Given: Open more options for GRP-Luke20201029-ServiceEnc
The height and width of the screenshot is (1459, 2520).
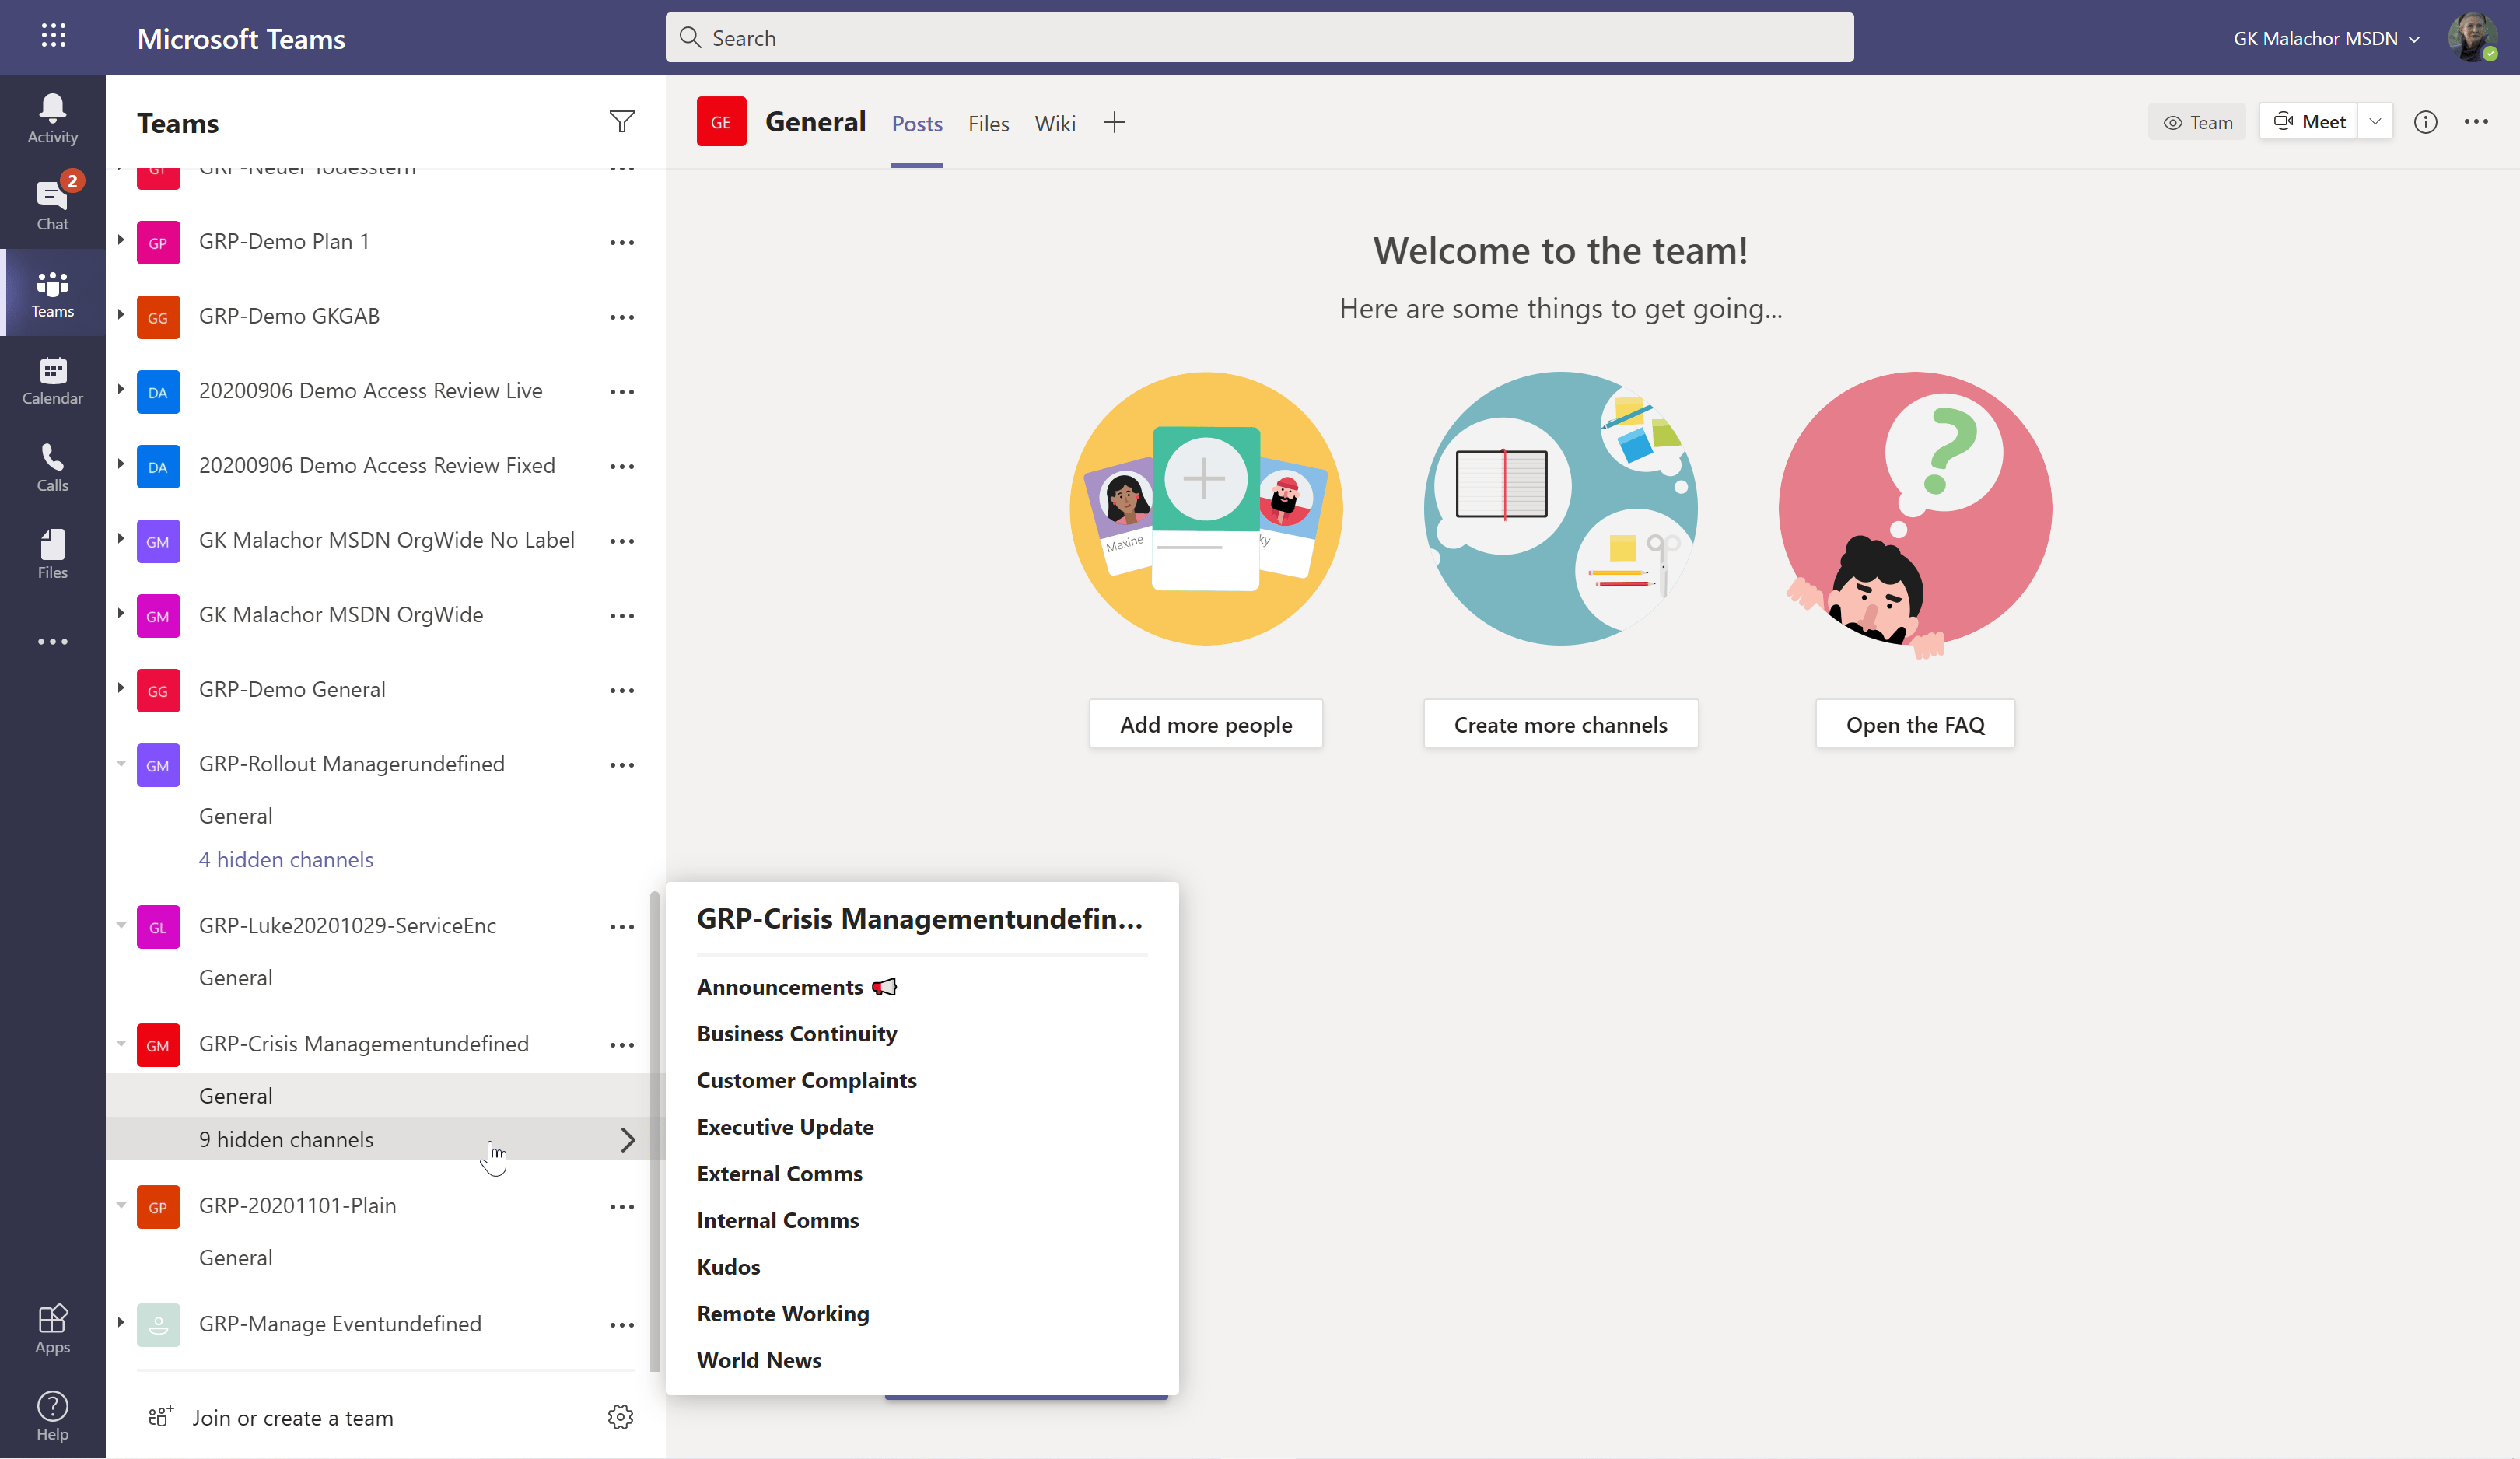Looking at the screenshot, I should coord(621,927).
